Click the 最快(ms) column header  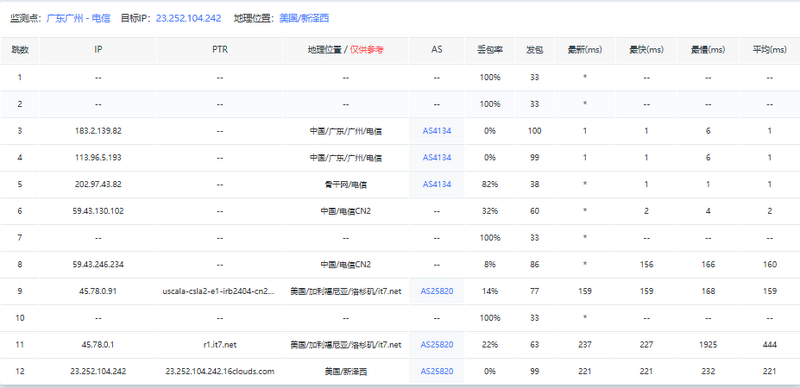click(x=646, y=50)
